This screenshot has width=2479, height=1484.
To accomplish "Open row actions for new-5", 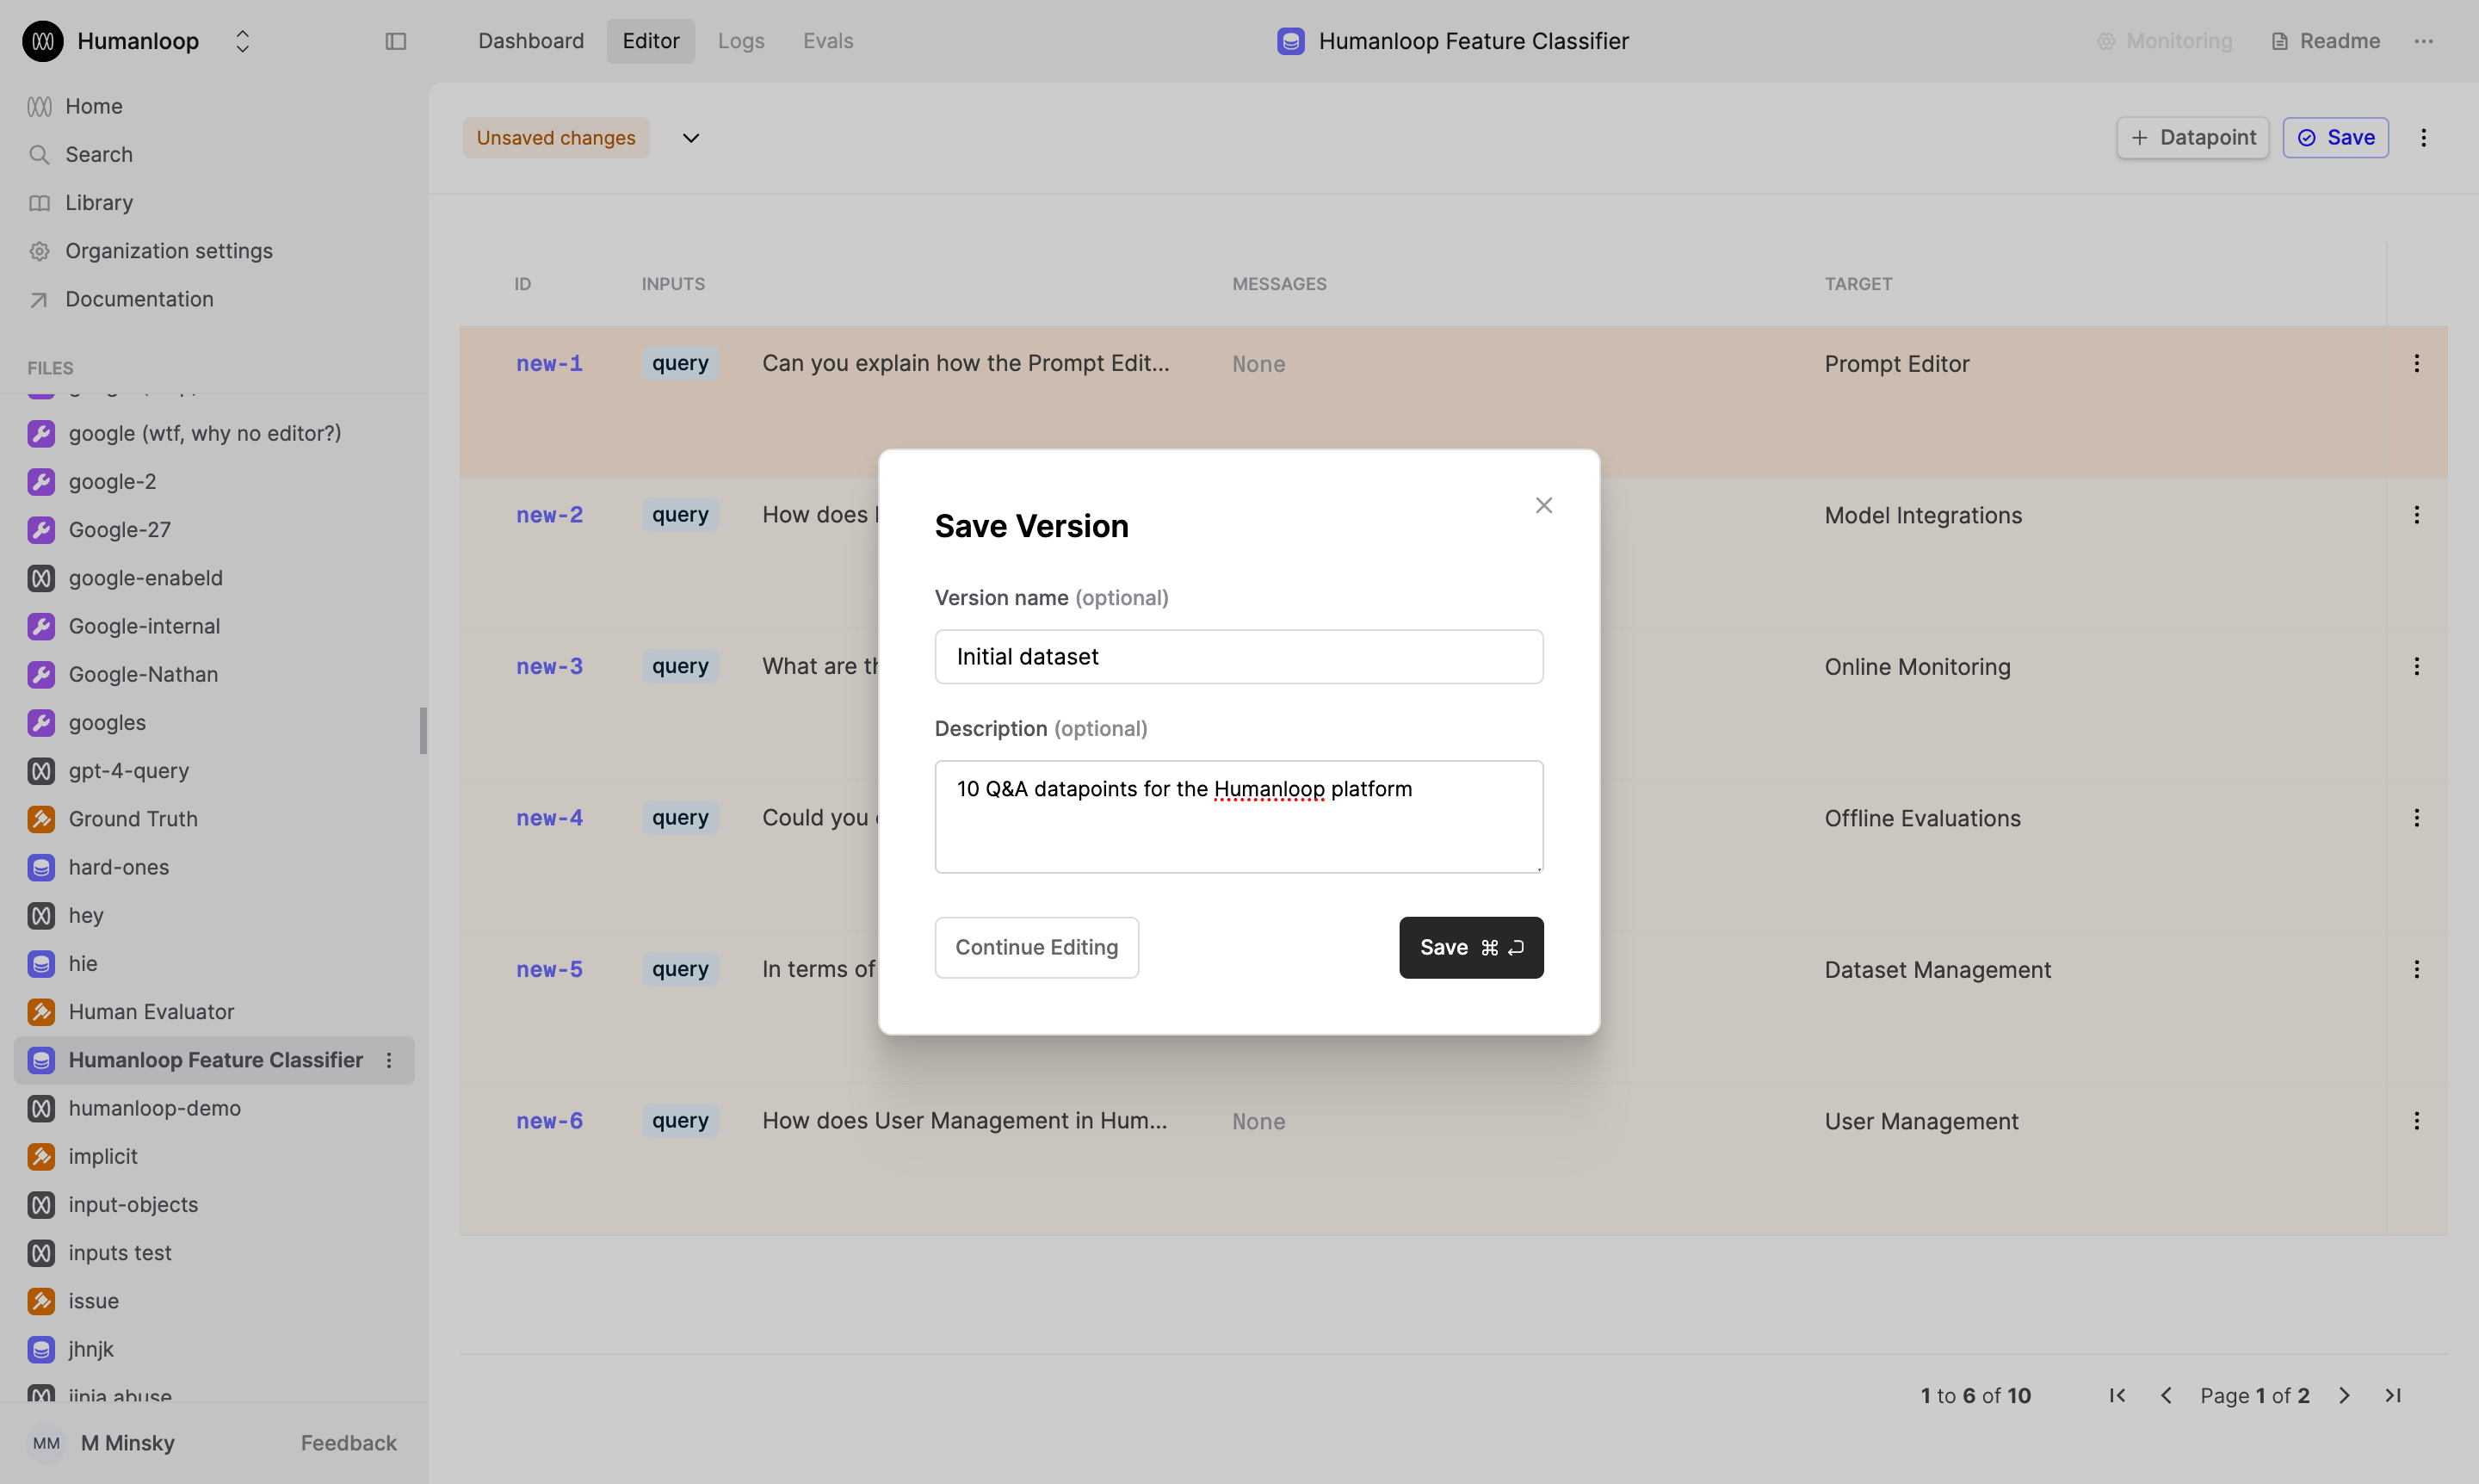I will point(2417,969).
